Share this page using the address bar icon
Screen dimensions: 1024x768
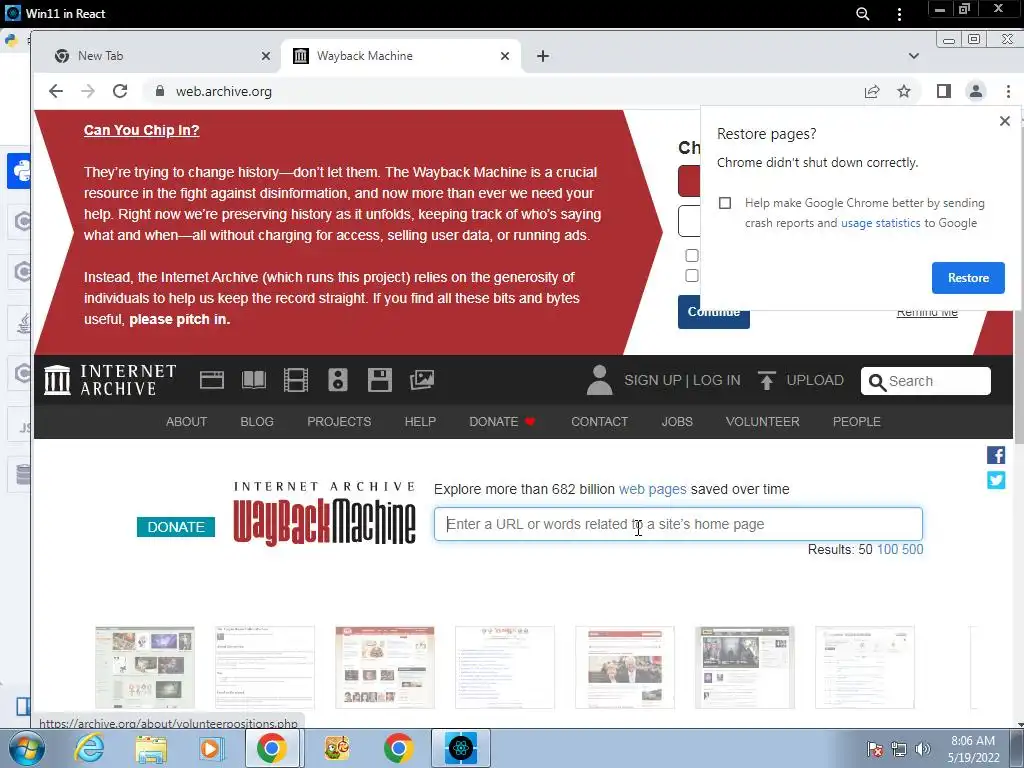(x=872, y=91)
